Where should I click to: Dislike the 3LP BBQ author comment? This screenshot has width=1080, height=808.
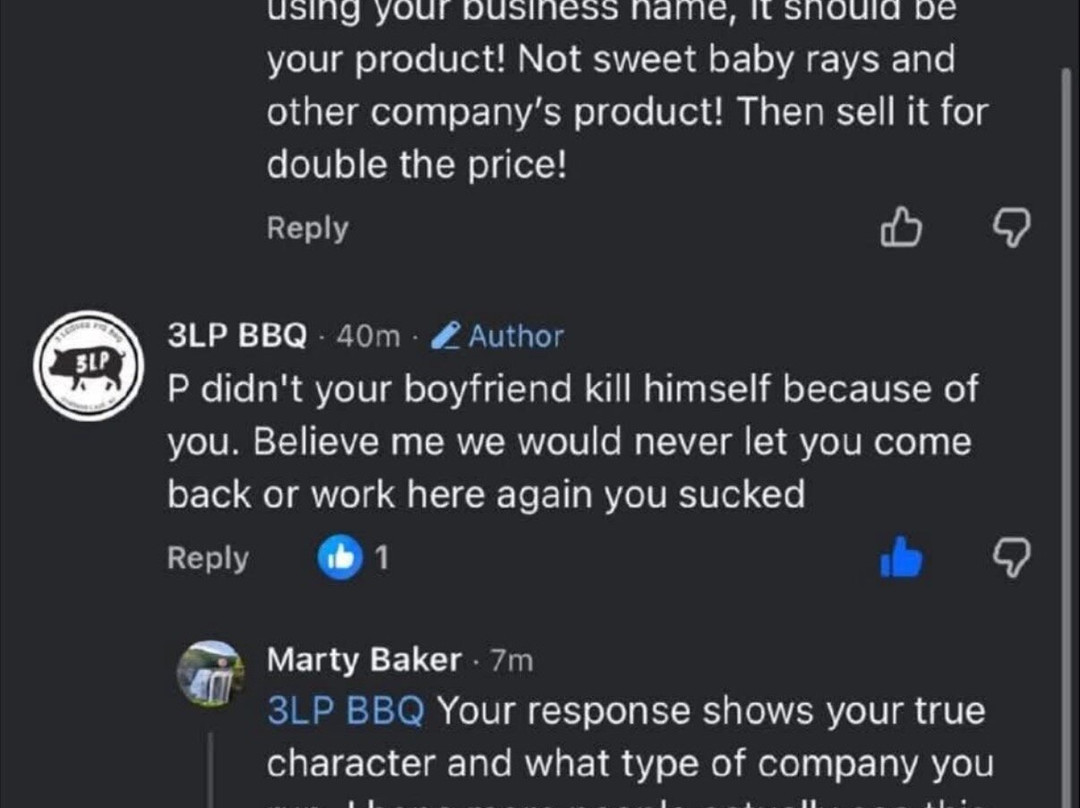[x=1011, y=558]
